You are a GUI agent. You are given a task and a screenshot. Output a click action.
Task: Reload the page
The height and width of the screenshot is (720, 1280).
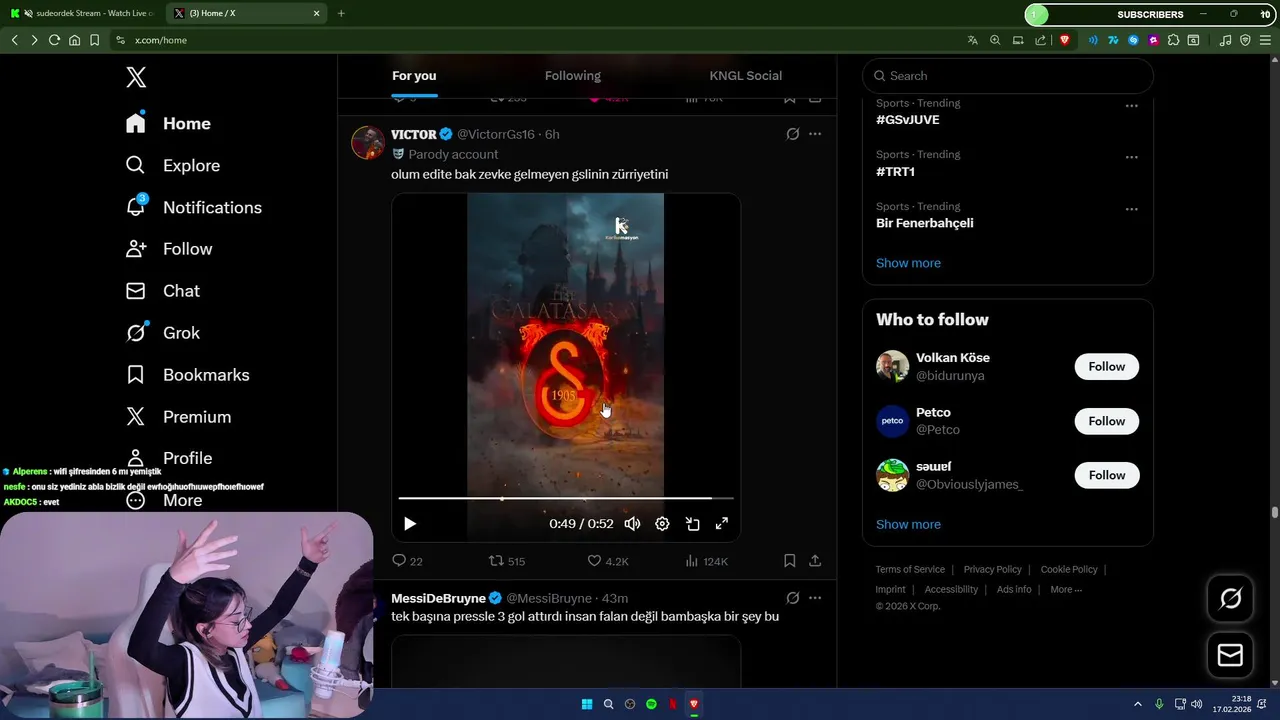pos(54,40)
